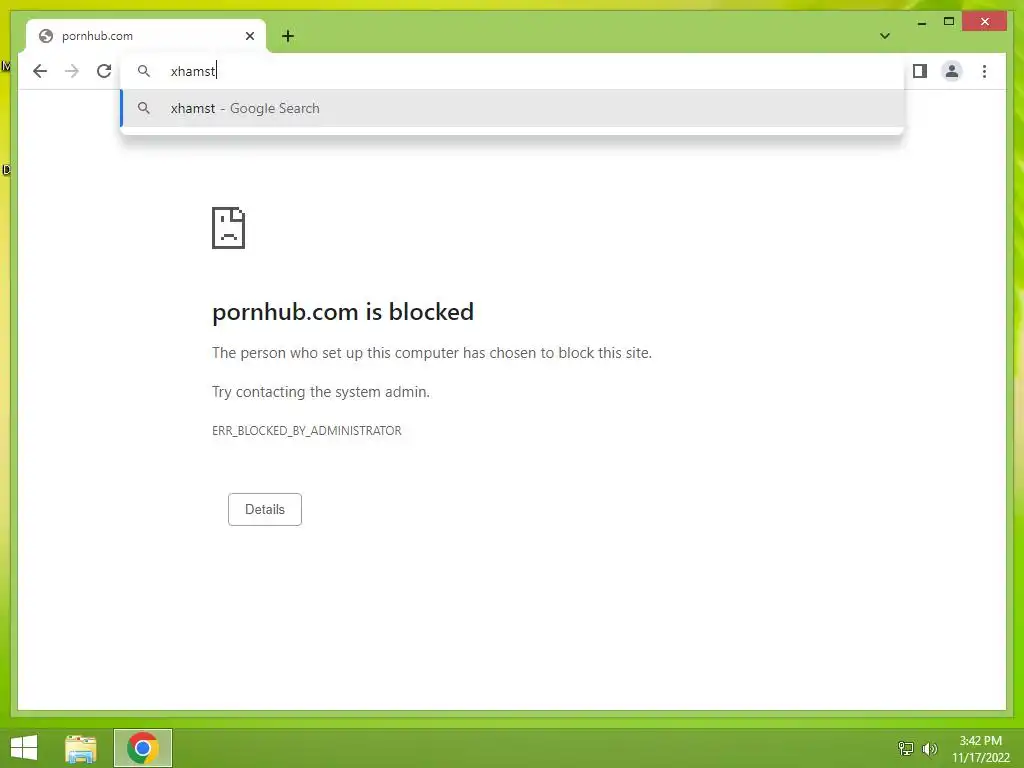Open a new tab with the plus button
The image size is (1024, 768).
(x=288, y=36)
